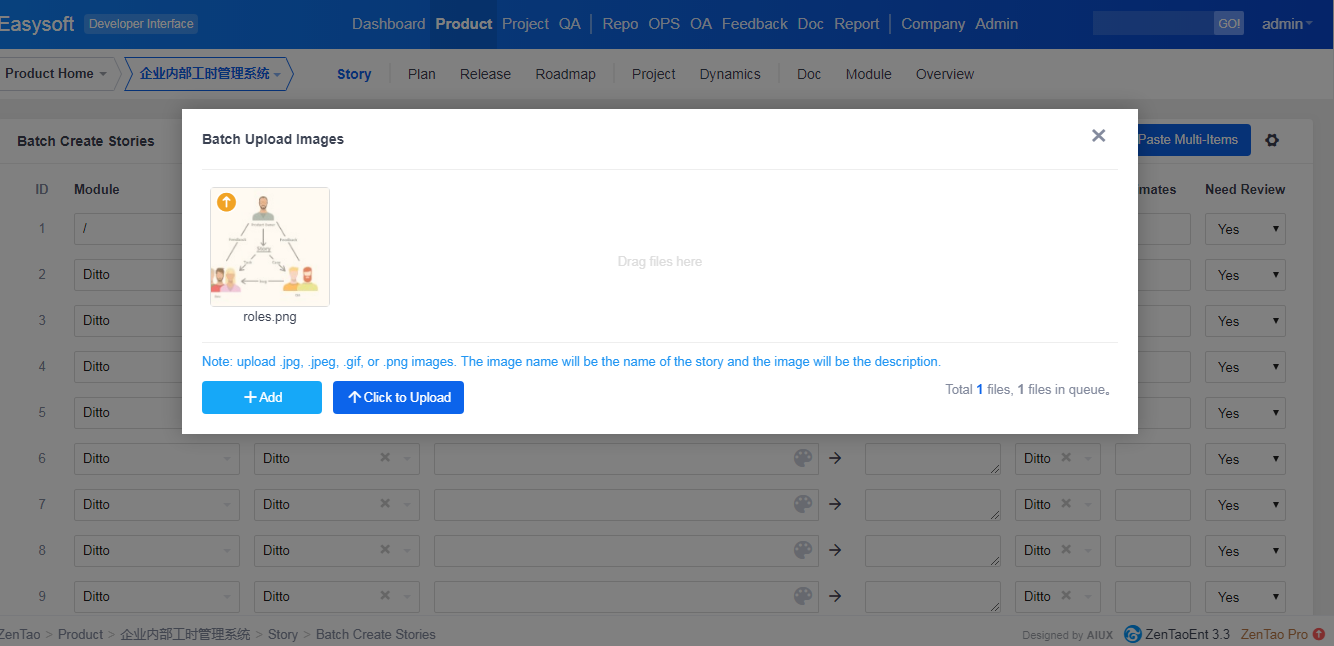Click the Add button
This screenshot has height=646, width=1334.
tap(262, 397)
